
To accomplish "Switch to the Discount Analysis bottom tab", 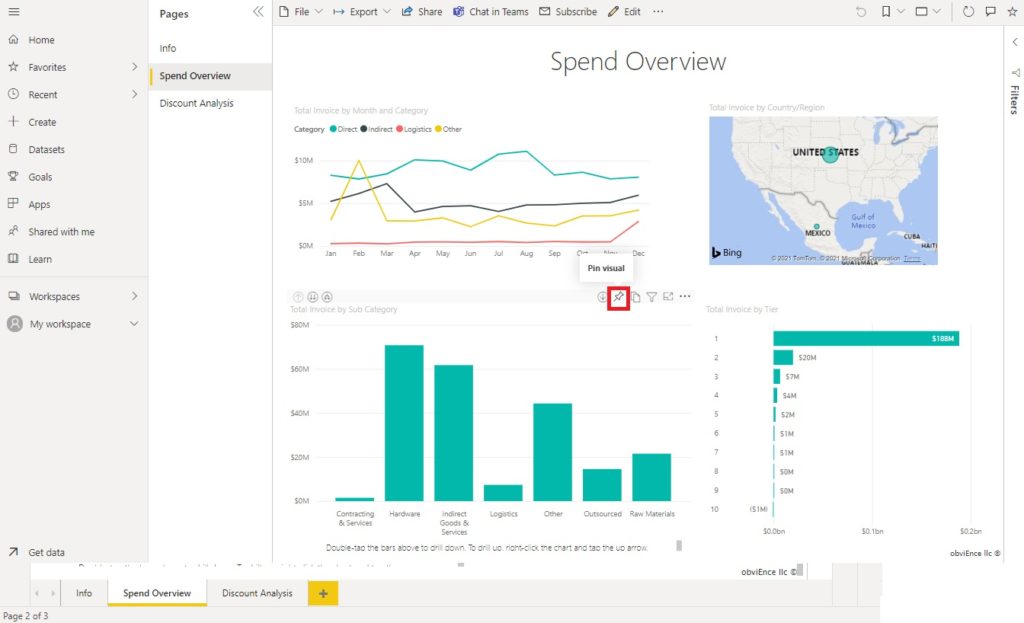I will [257, 593].
